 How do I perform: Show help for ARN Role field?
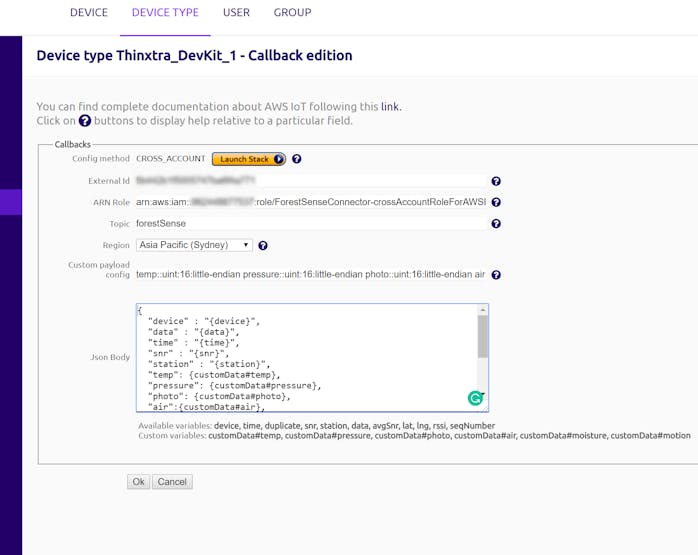(496, 202)
